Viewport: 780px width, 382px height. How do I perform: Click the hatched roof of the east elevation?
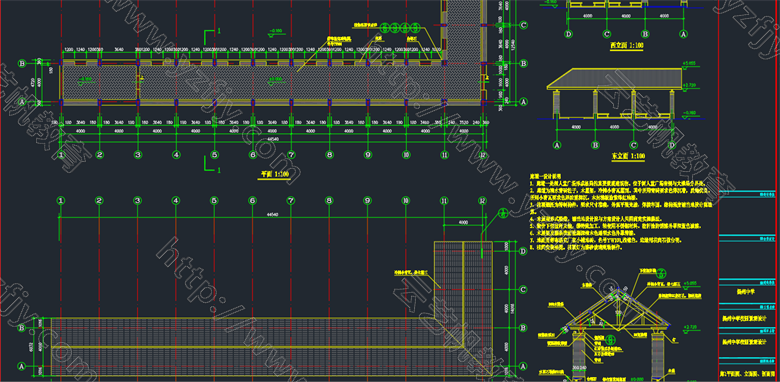click(x=614, y=79)
